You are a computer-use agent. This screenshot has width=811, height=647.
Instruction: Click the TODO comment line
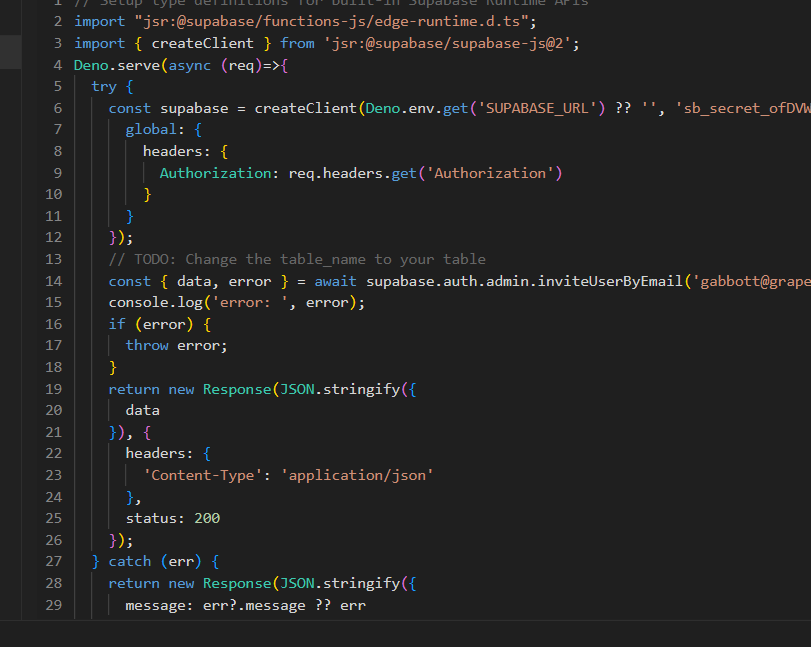[x=297, y=259]
